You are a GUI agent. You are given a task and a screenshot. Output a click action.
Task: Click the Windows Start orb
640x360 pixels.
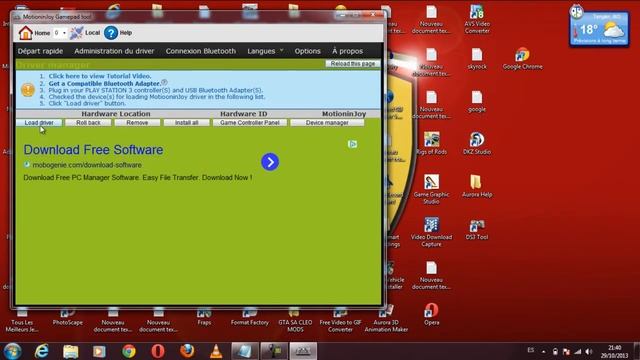[13, 351]
